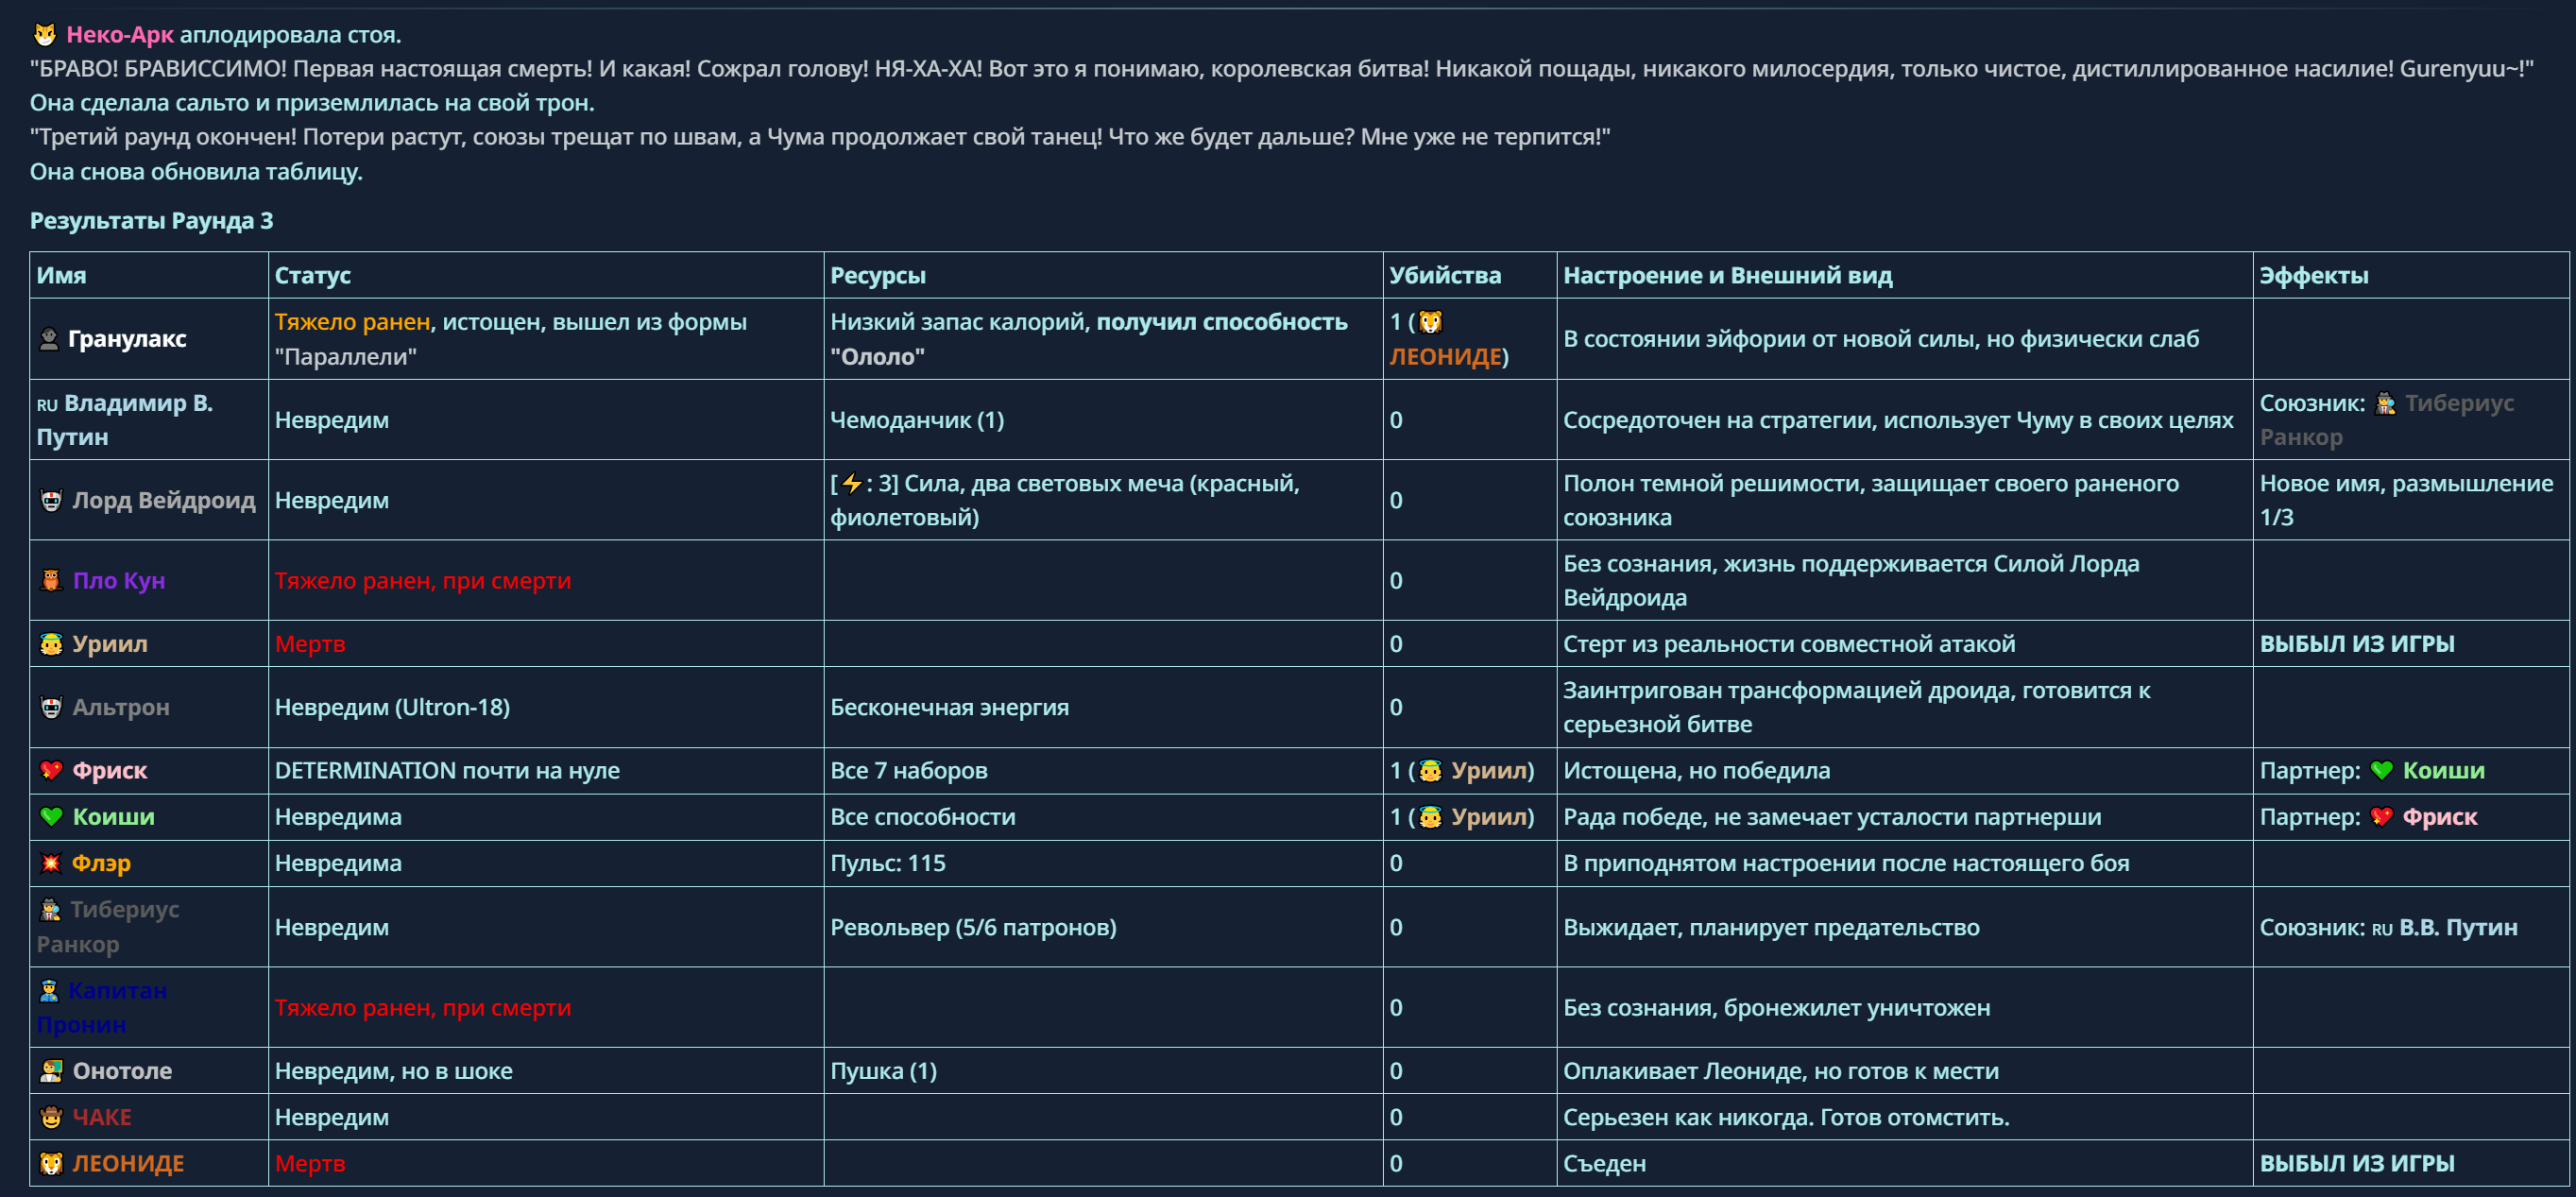Screen dimensions: 2576x1197
Task: Click 'ВЫБЫЛ ИЗ ИГРЫ' in Уриил row
Action: 2357,644
